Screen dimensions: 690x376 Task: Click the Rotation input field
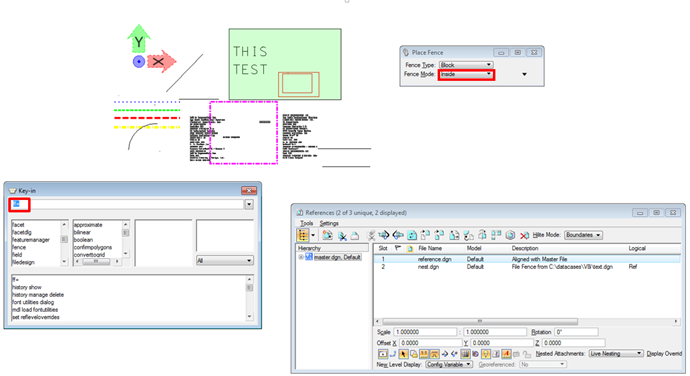(x=576, y=332)
